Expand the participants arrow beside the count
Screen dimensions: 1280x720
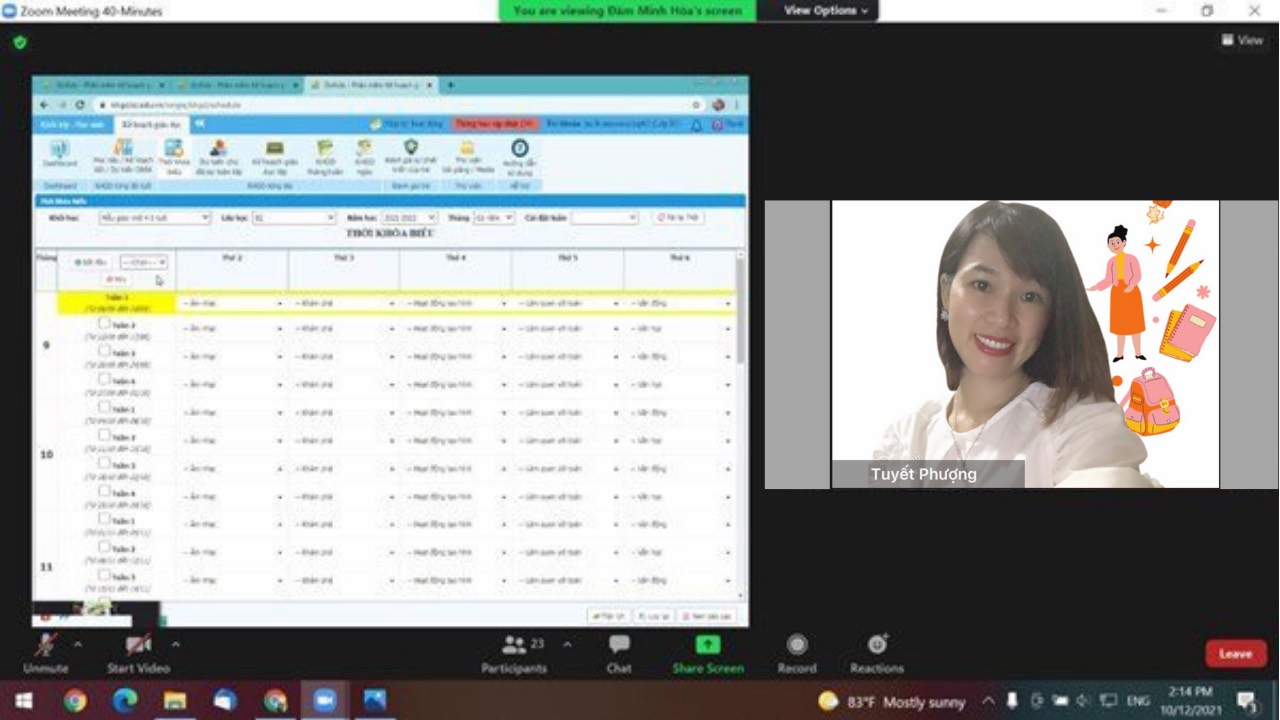(568, 644)
